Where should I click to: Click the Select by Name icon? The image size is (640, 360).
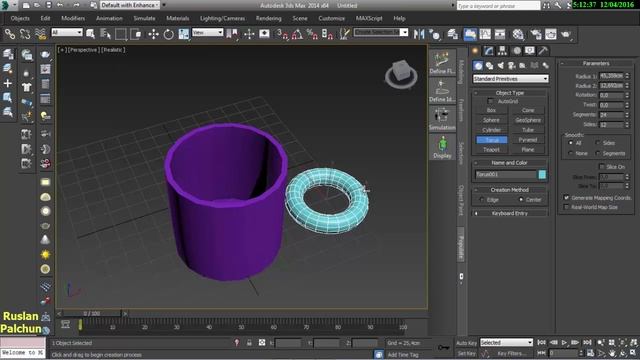coord(105,34)
